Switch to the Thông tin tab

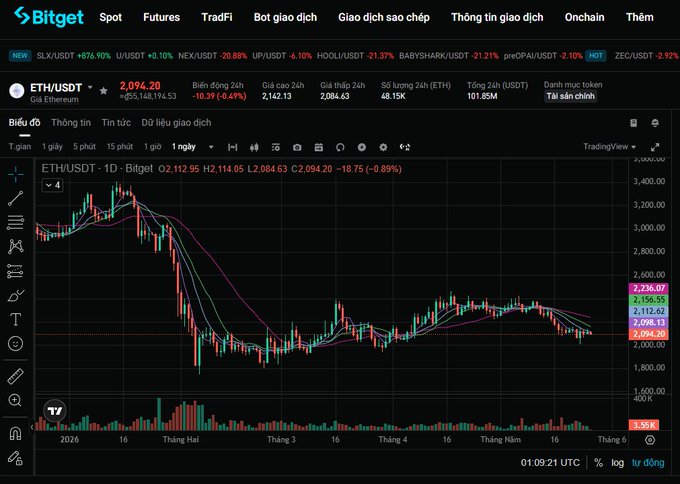click(x=71, y=123)
